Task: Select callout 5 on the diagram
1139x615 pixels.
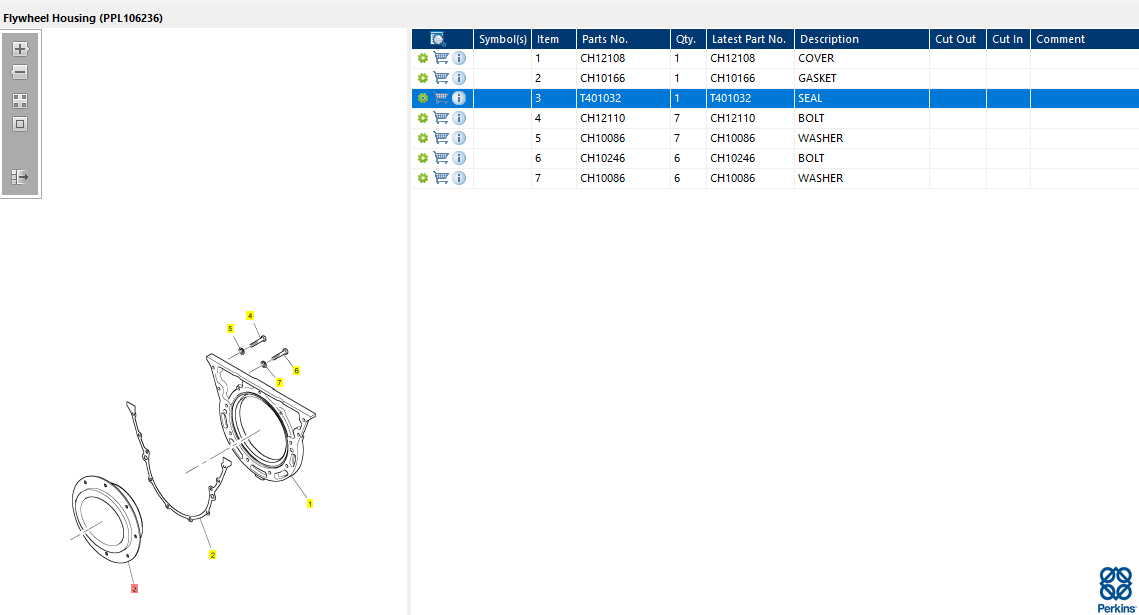Action: 230,329
